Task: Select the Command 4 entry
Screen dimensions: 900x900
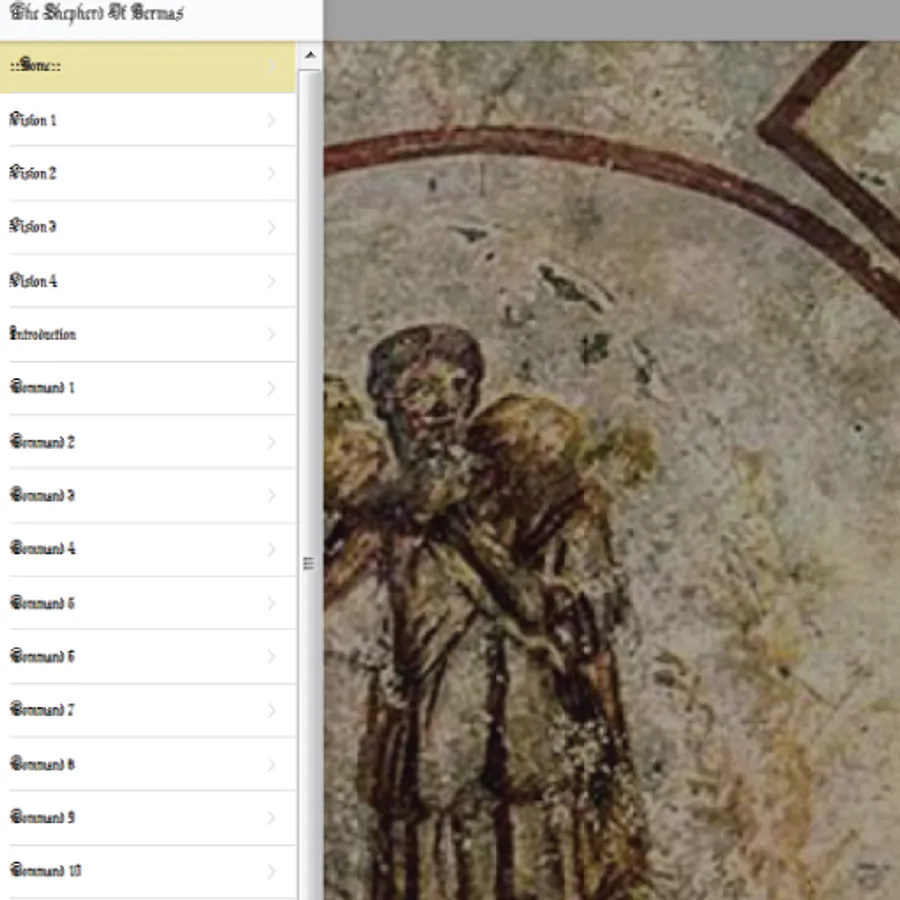Action: (x=148, y=549)
